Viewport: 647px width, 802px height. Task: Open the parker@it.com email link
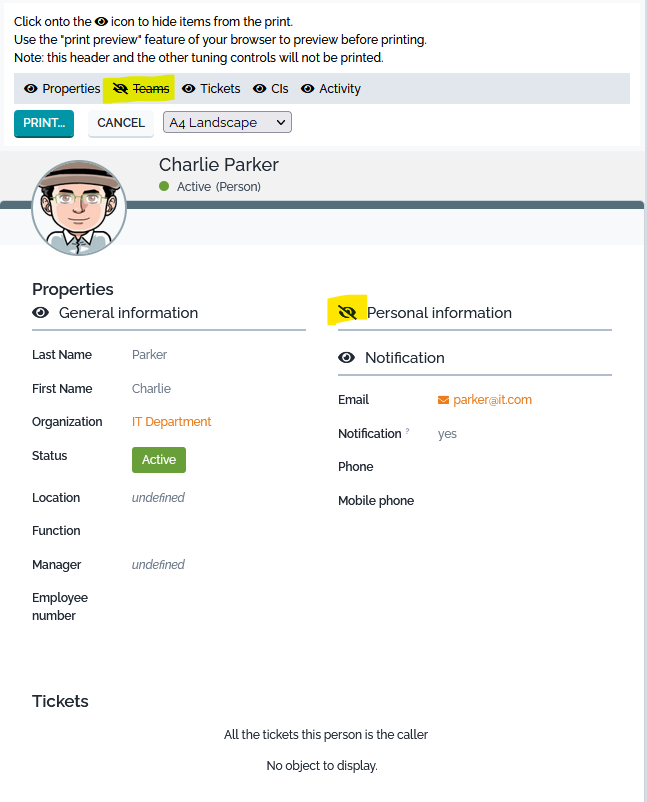492,400
